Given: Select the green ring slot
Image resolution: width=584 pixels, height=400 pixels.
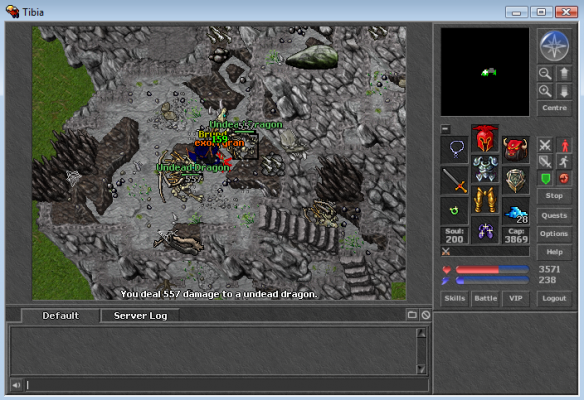Looking at the screenshot, I should pos(454,211).
